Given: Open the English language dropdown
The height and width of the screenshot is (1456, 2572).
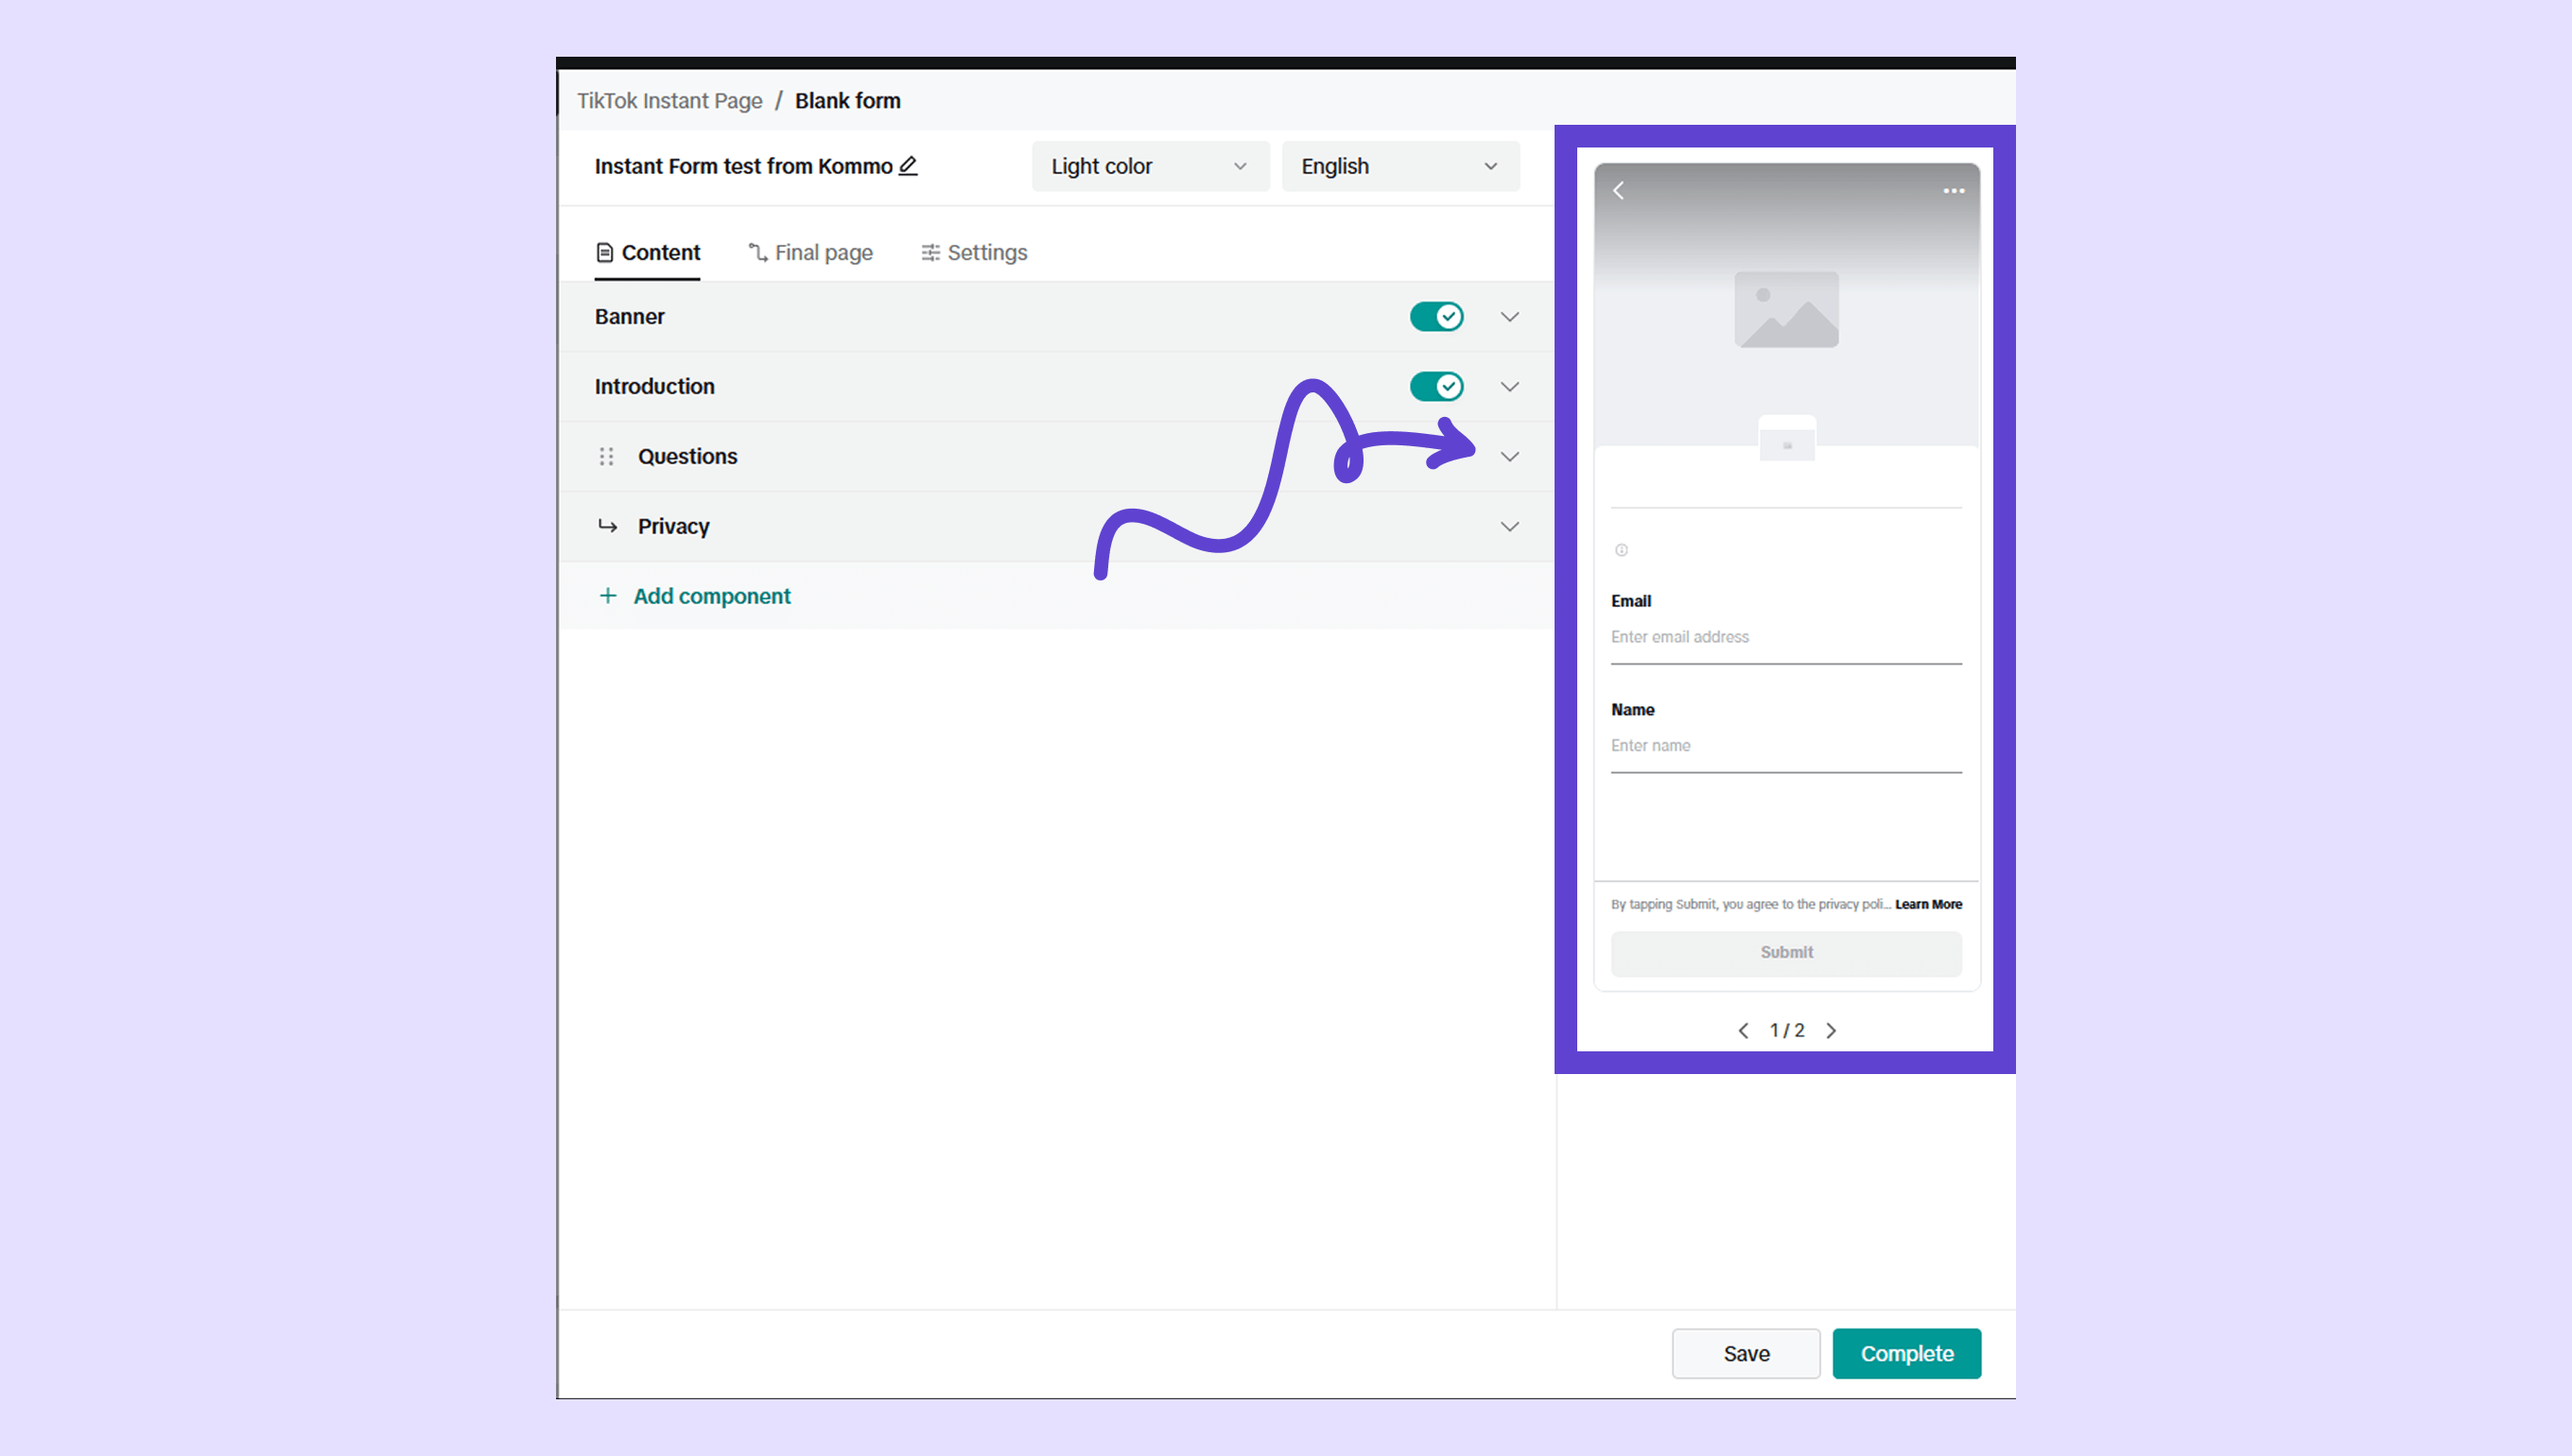Looking at the screenshot, I should [1399, 167].
